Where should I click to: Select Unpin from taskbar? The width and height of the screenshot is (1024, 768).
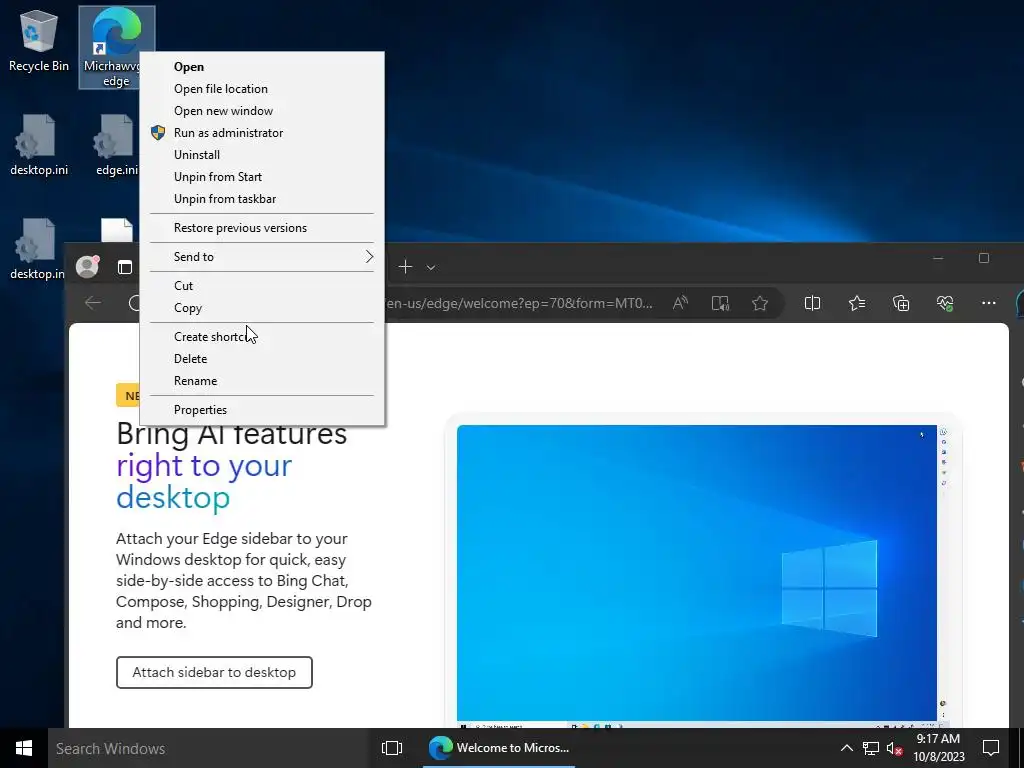click(x=262, y=199)
